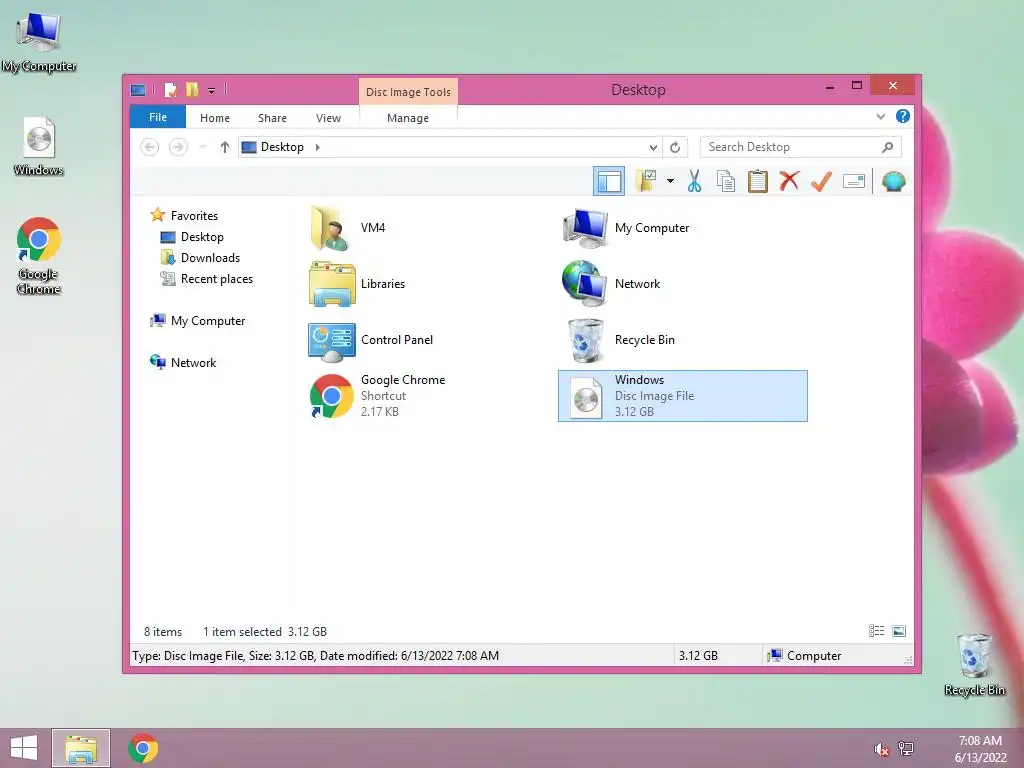Toggle the preview pane layout button

609,181
